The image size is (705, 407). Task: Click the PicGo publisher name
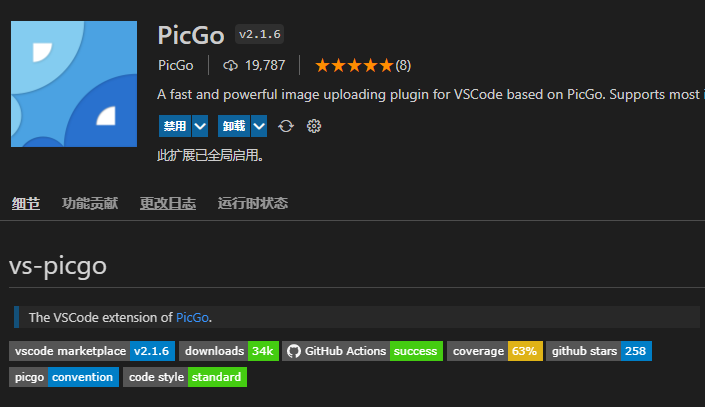(176, 66)
